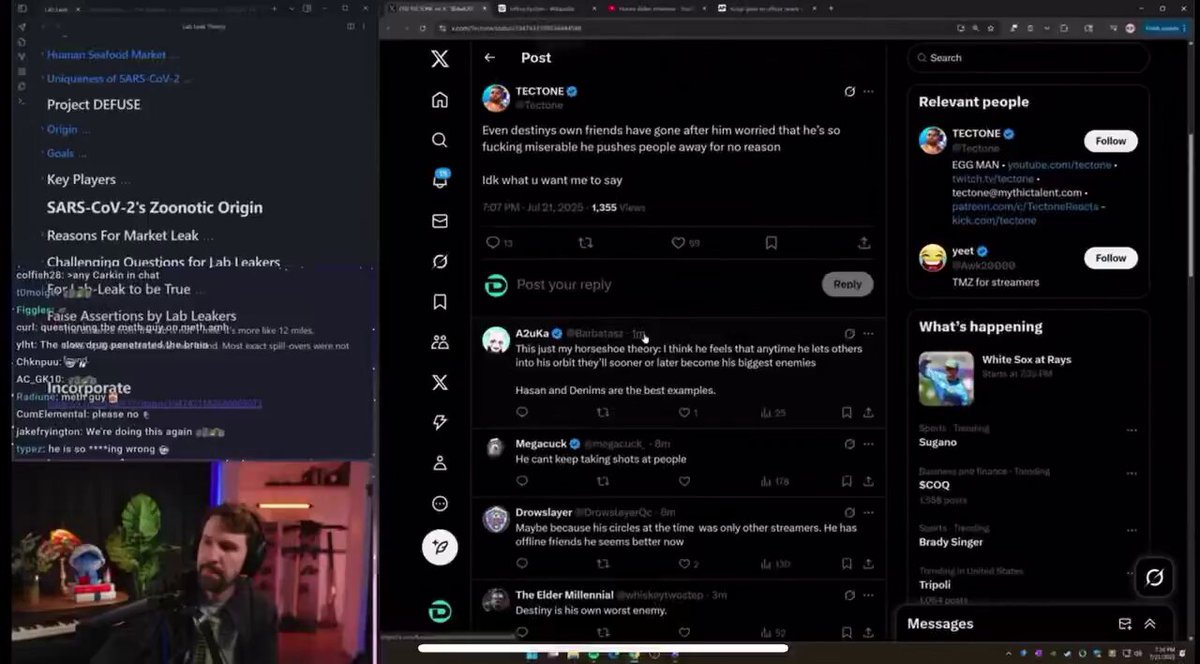
Task: Open more options for $COQ trend
Action: [1131, 472]
